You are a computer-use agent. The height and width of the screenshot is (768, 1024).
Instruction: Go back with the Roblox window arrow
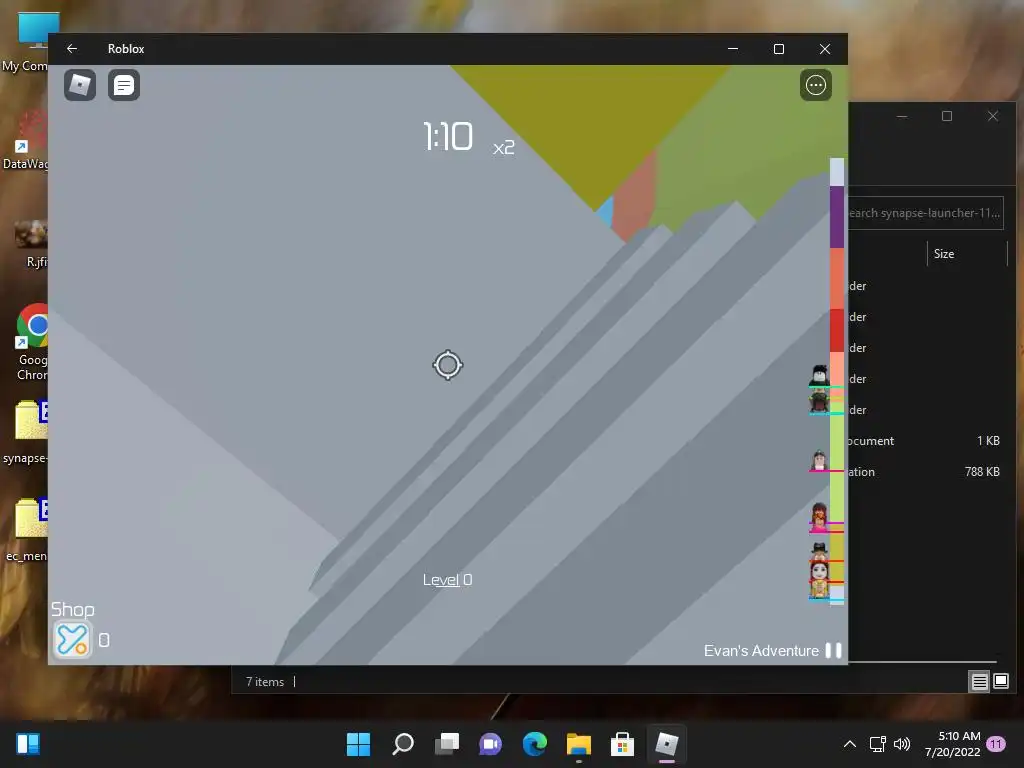tap(72, 49)
